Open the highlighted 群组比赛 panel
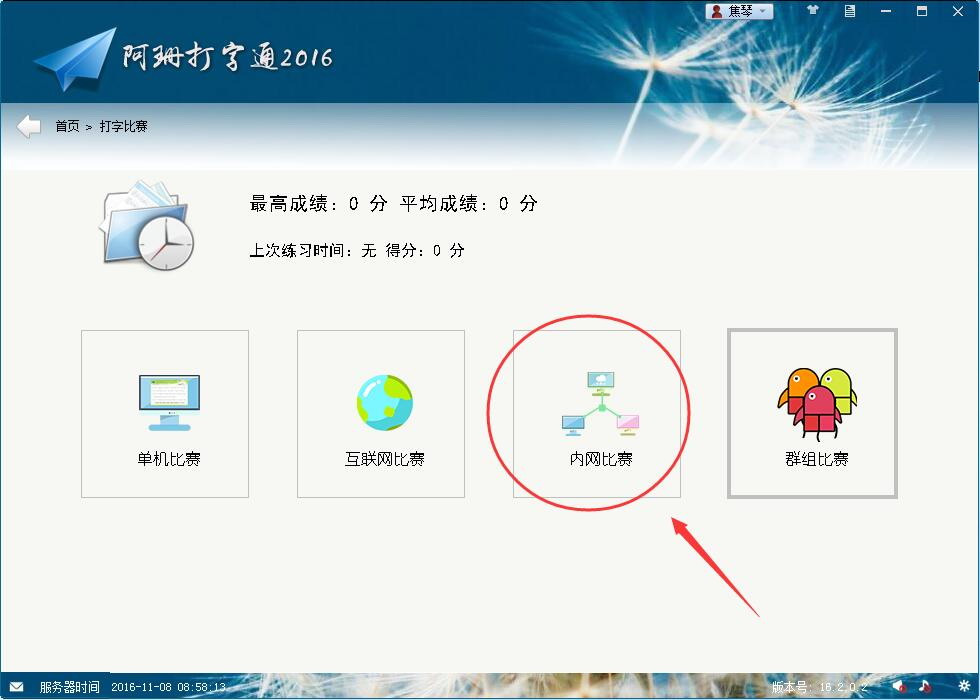Image resolution: width=980 pixels, height=700 pixels. coord(812,414)
